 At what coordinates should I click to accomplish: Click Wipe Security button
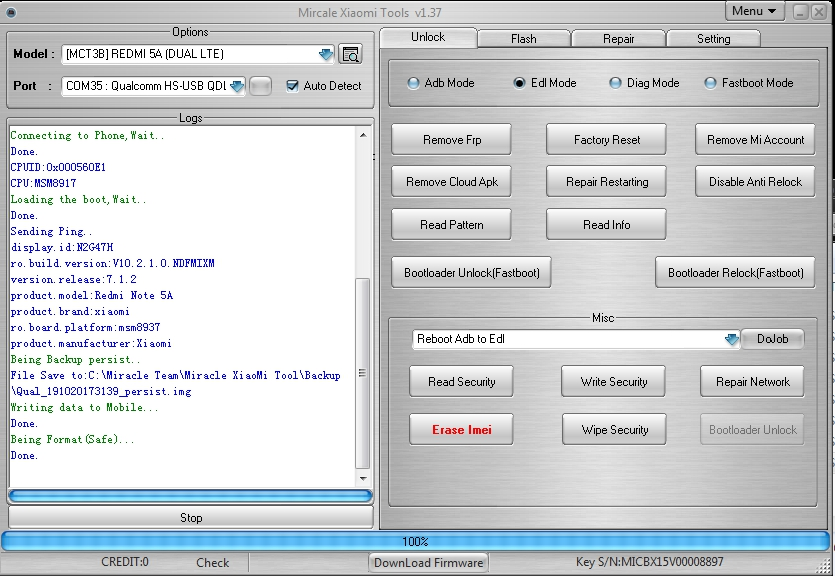pyautogui.click(x=614, y=430)
